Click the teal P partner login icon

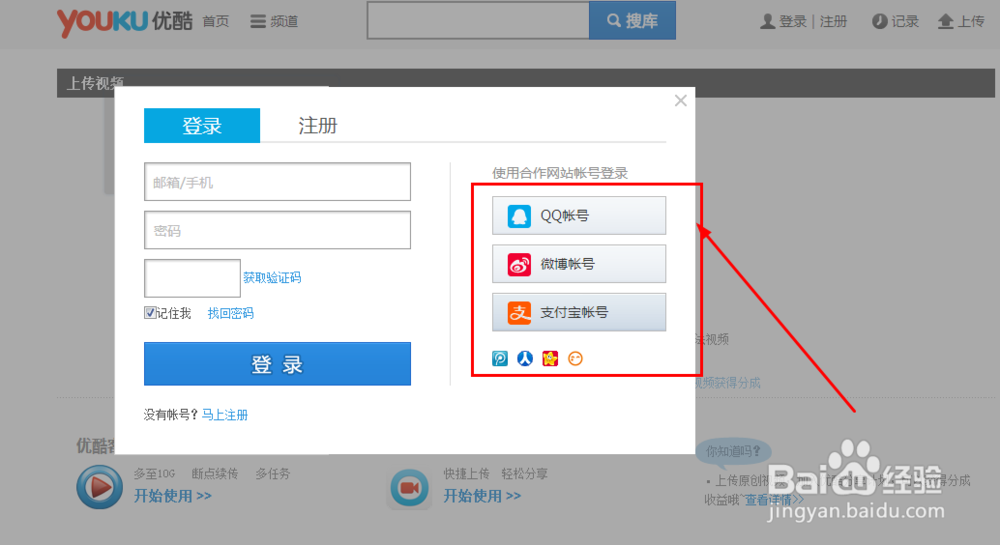click(x=500, y=359)
